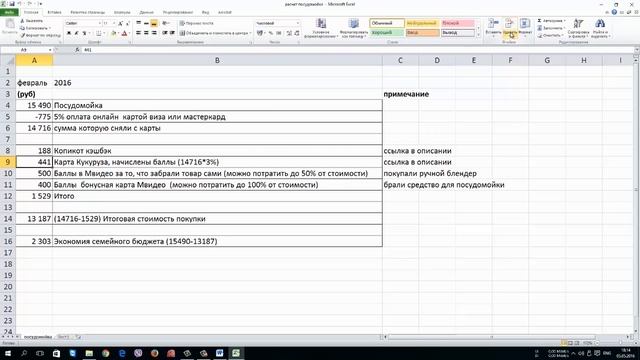Click the Format as Table icon
Image resolution: width=640 pixels, height=360 pixels.
pos(354,24)
